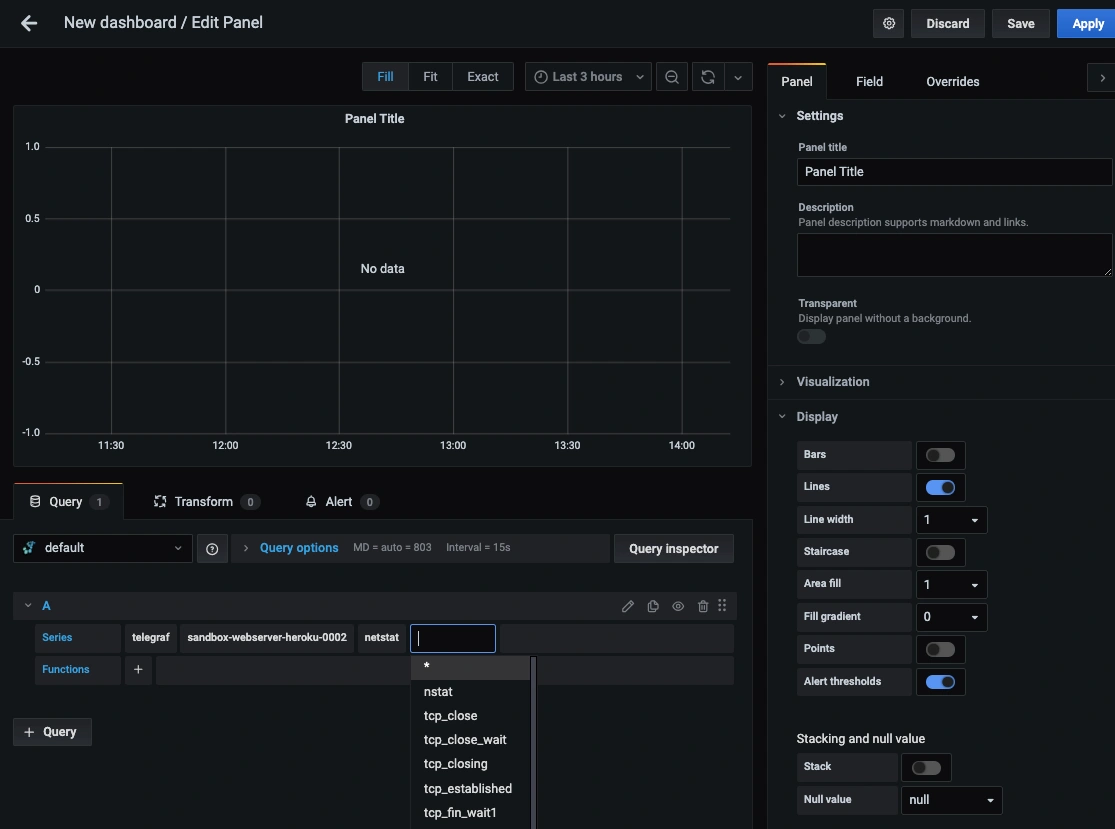1115x829 pixels.
Task: Go back using the arrow icon
Action: point(28,23)
